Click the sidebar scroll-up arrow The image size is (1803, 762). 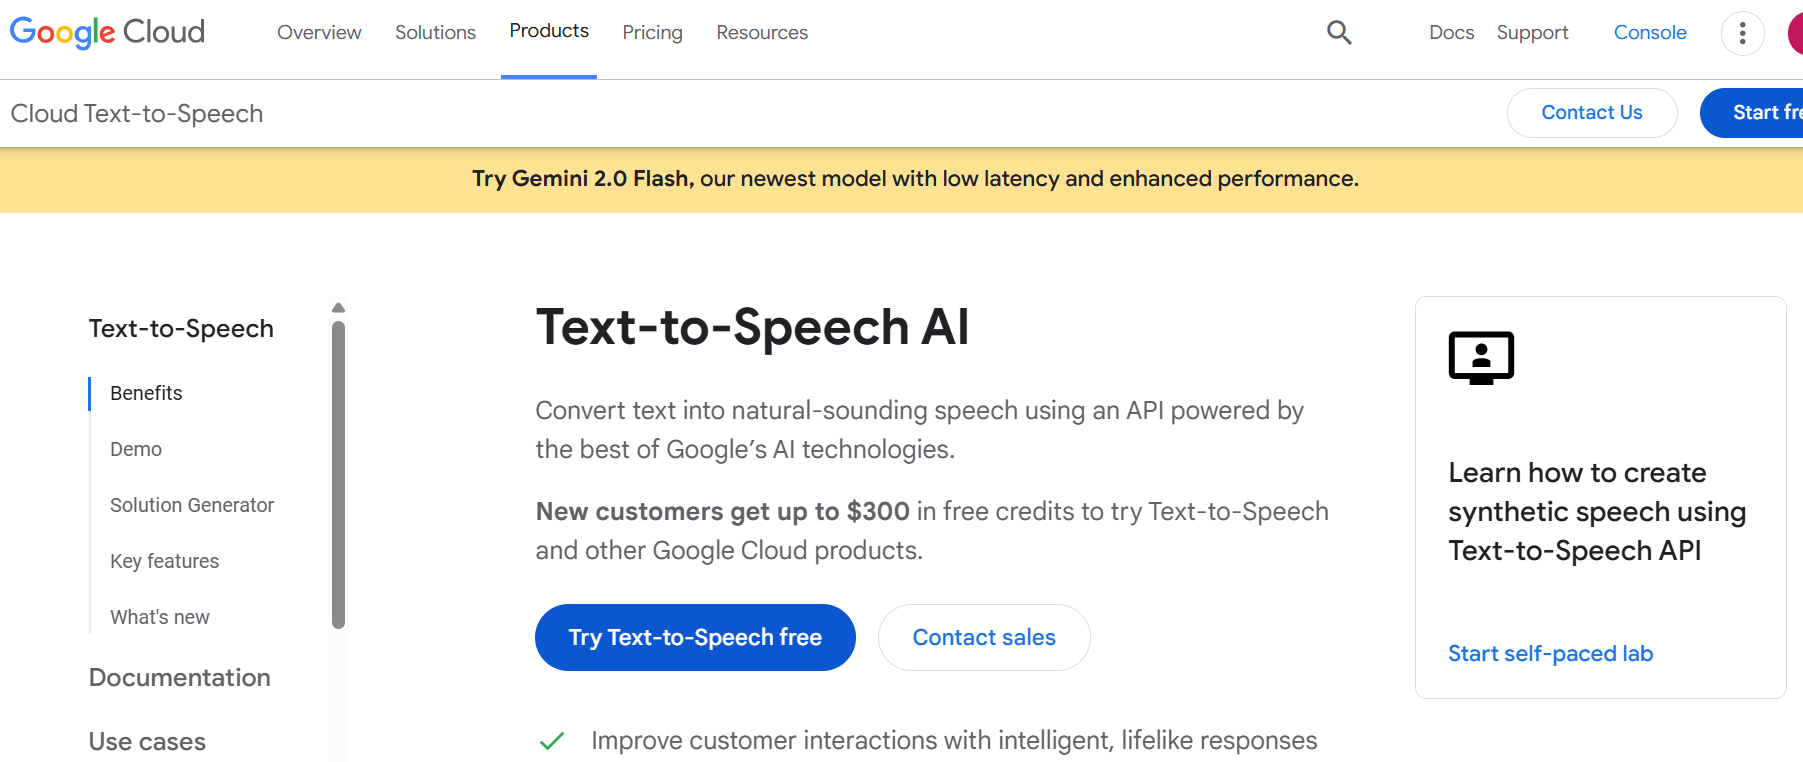(x=338, y=308)
